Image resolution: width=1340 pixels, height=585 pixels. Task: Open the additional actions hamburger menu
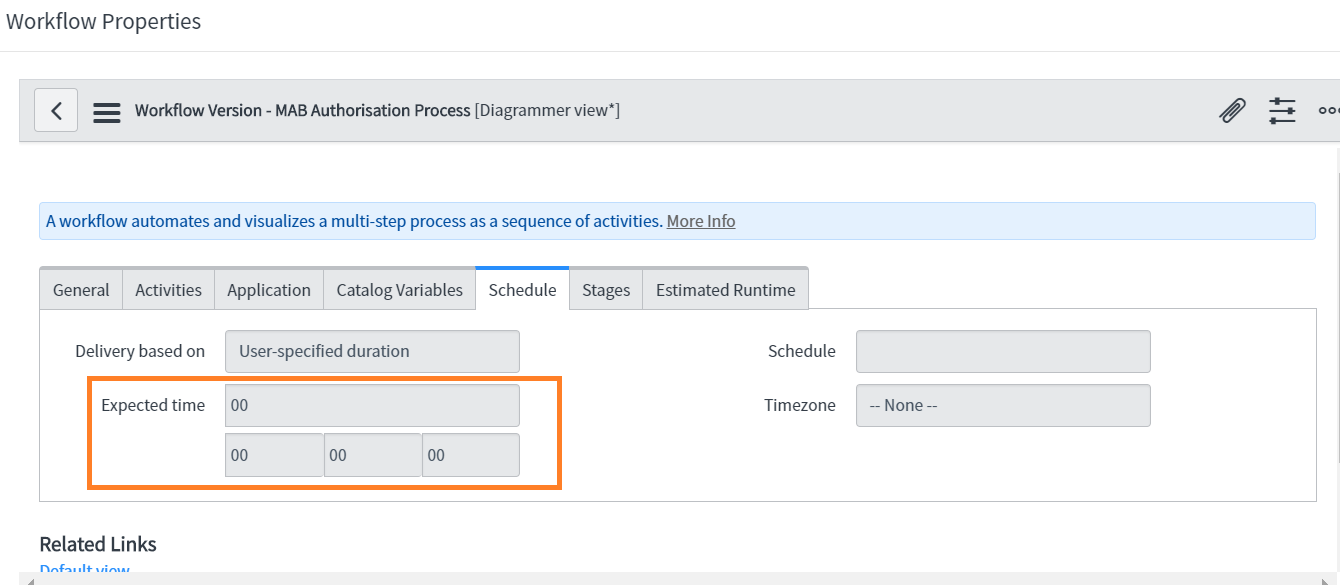click(x=106, y=111)
